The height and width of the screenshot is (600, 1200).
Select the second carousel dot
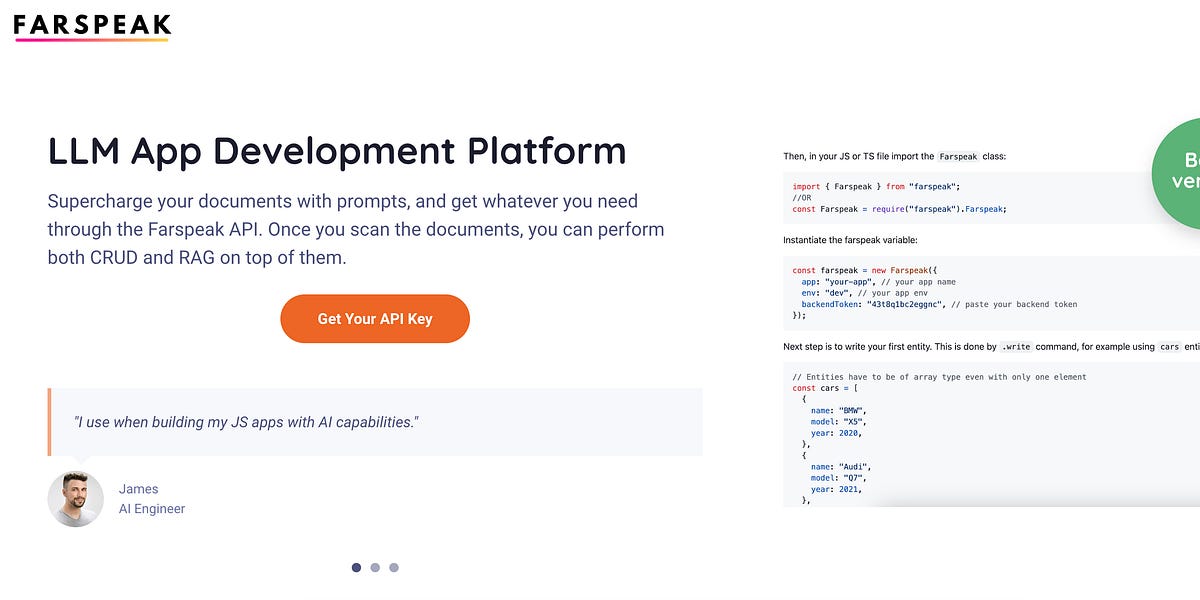point(375,567)
